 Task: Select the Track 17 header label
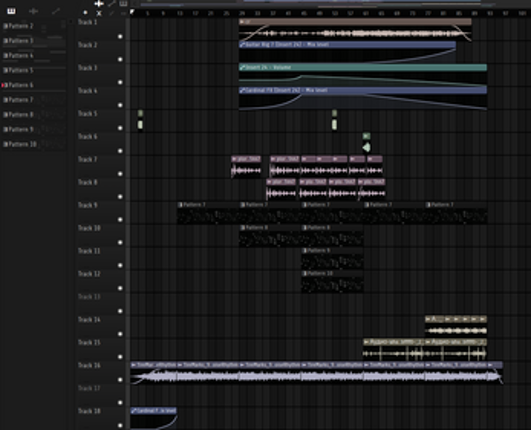coord(89,388)
